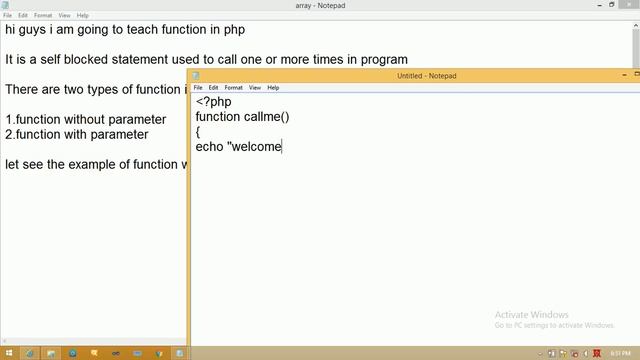Open the Windows Start button

tap(9, 353)
